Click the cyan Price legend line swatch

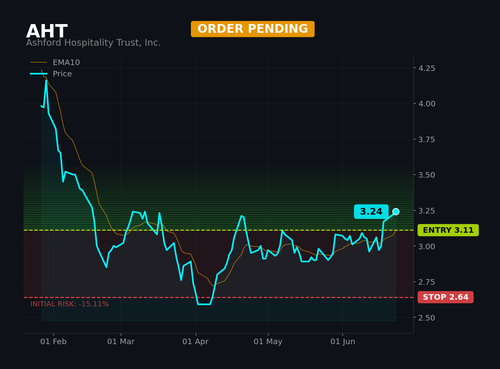(39, 74)
